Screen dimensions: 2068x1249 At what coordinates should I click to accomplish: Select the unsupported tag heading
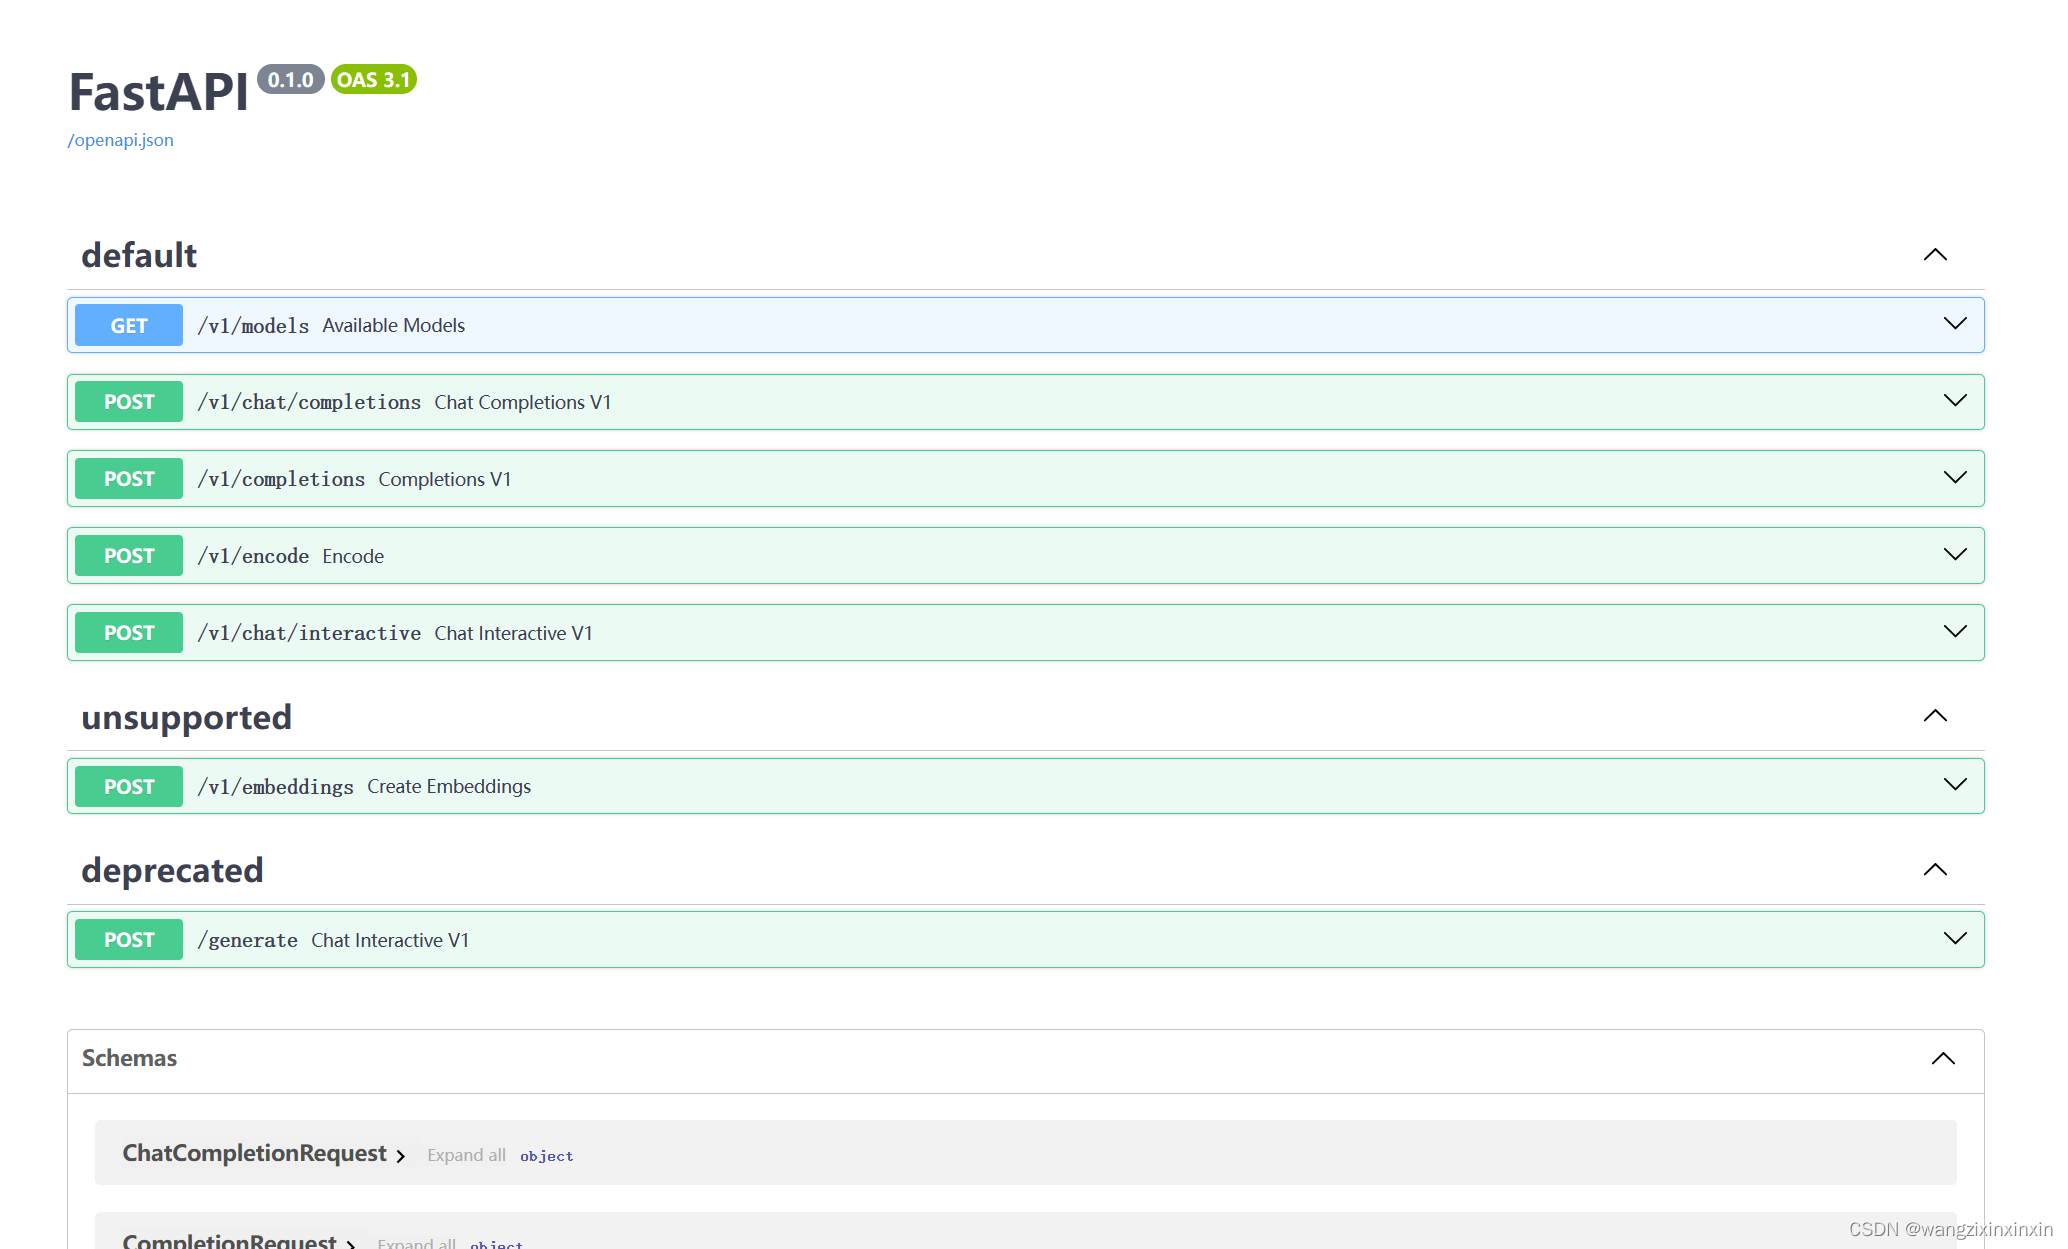(x=186, y=717)
